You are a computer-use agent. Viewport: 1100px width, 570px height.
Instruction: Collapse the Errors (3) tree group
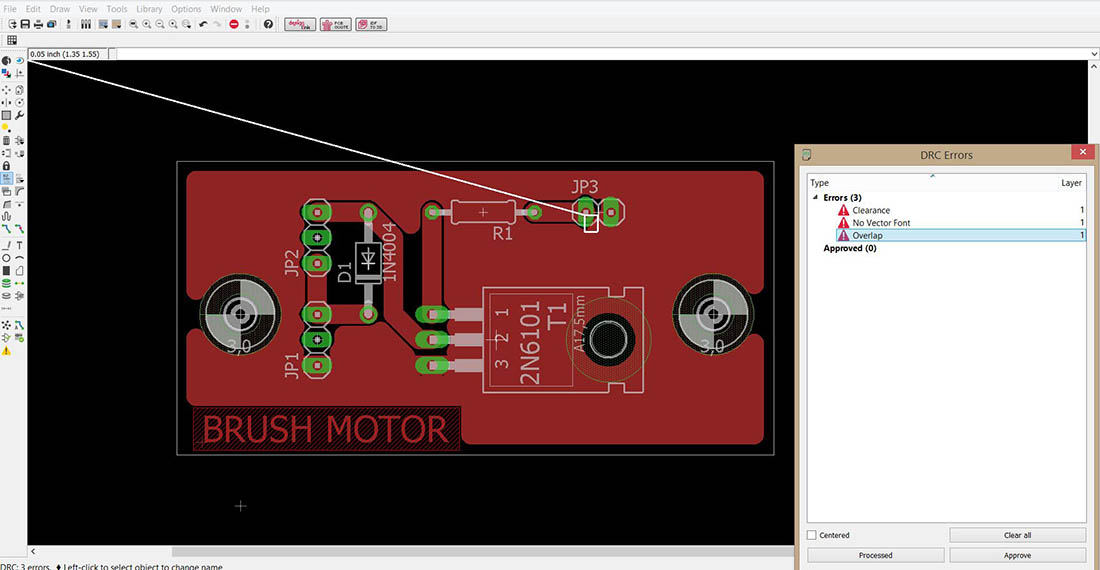(815, 198)
